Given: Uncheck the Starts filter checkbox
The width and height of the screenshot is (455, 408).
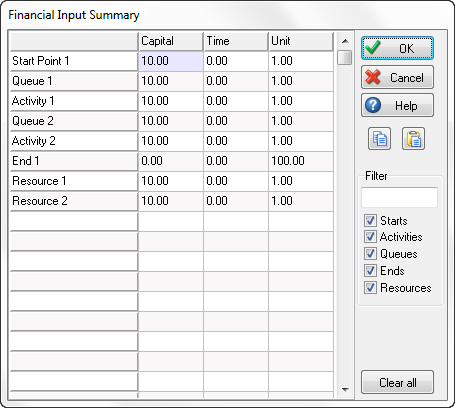Looking at the screenshot, I should tap(370, 220).
